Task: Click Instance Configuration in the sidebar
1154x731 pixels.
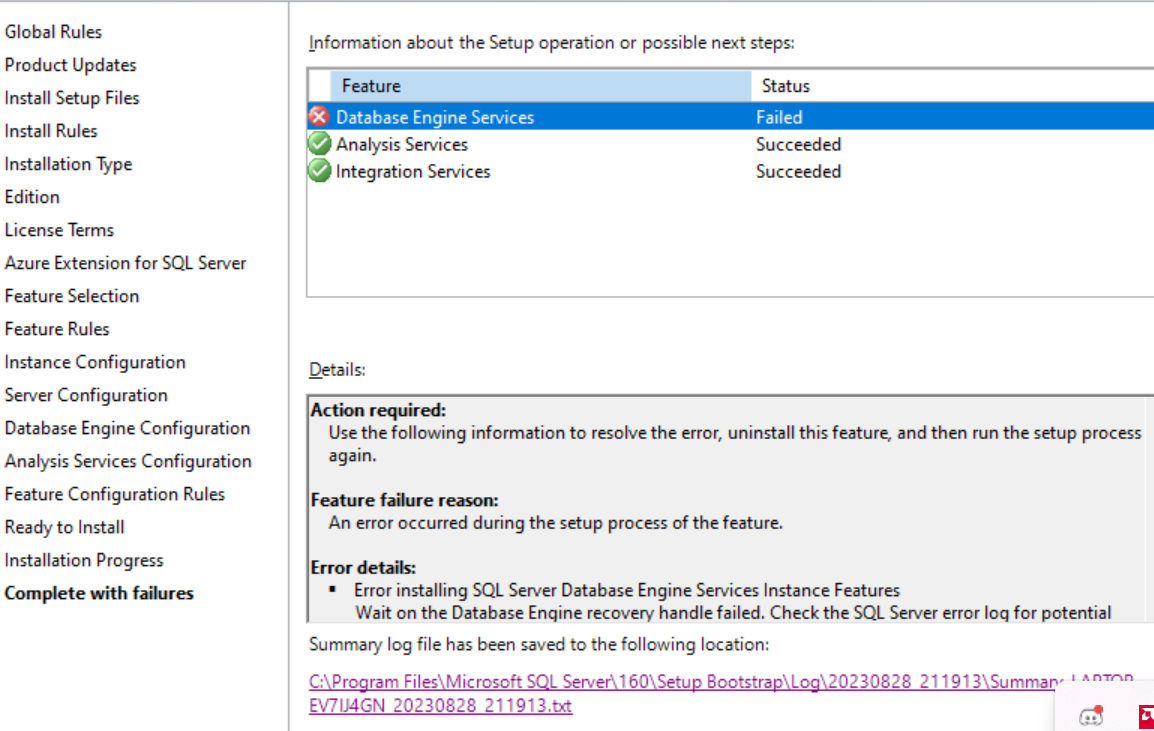Action: [x=95, y=362]
